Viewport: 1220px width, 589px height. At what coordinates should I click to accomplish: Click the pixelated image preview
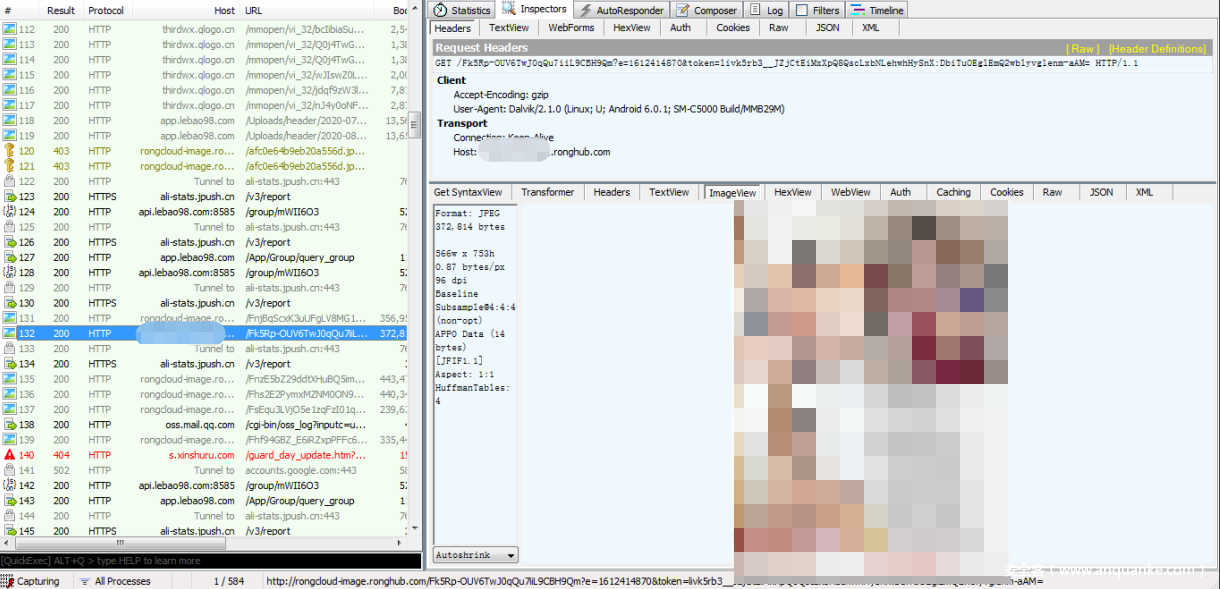870,391
